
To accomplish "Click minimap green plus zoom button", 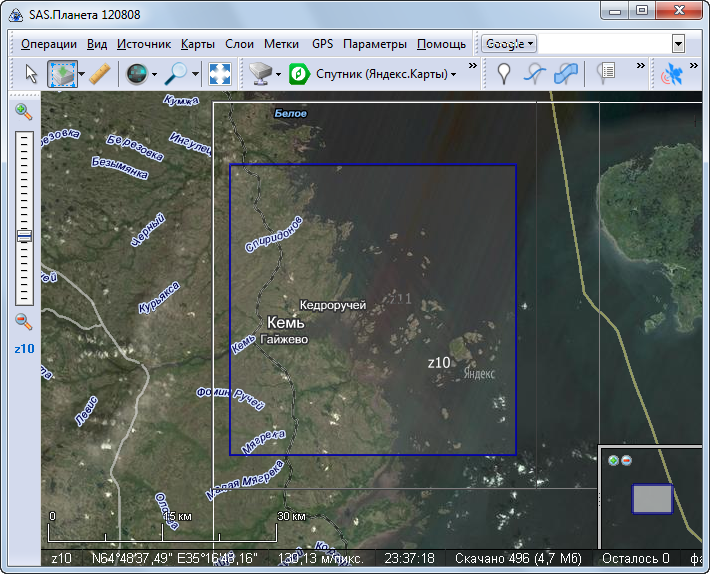I will (613, 460).
